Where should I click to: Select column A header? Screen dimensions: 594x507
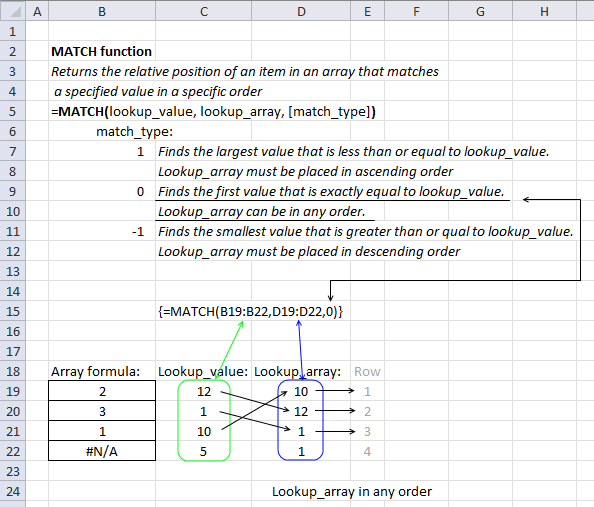pos(37,11)
